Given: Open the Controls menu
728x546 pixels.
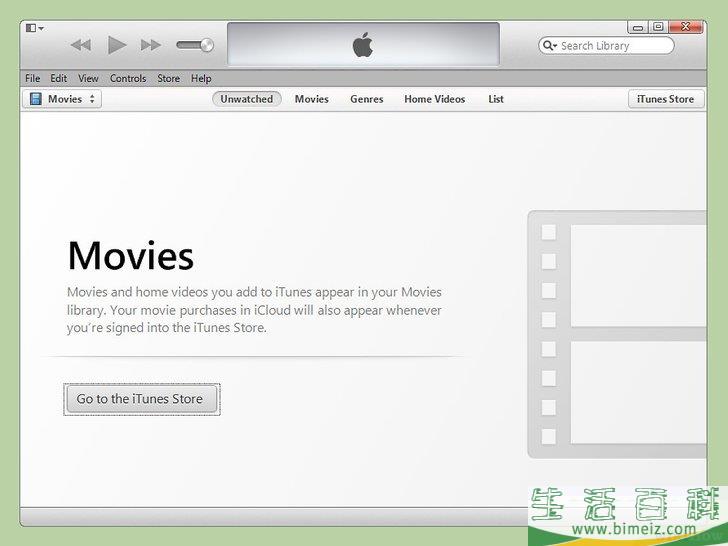Looking at the screenshot, I should pos(128,78).
